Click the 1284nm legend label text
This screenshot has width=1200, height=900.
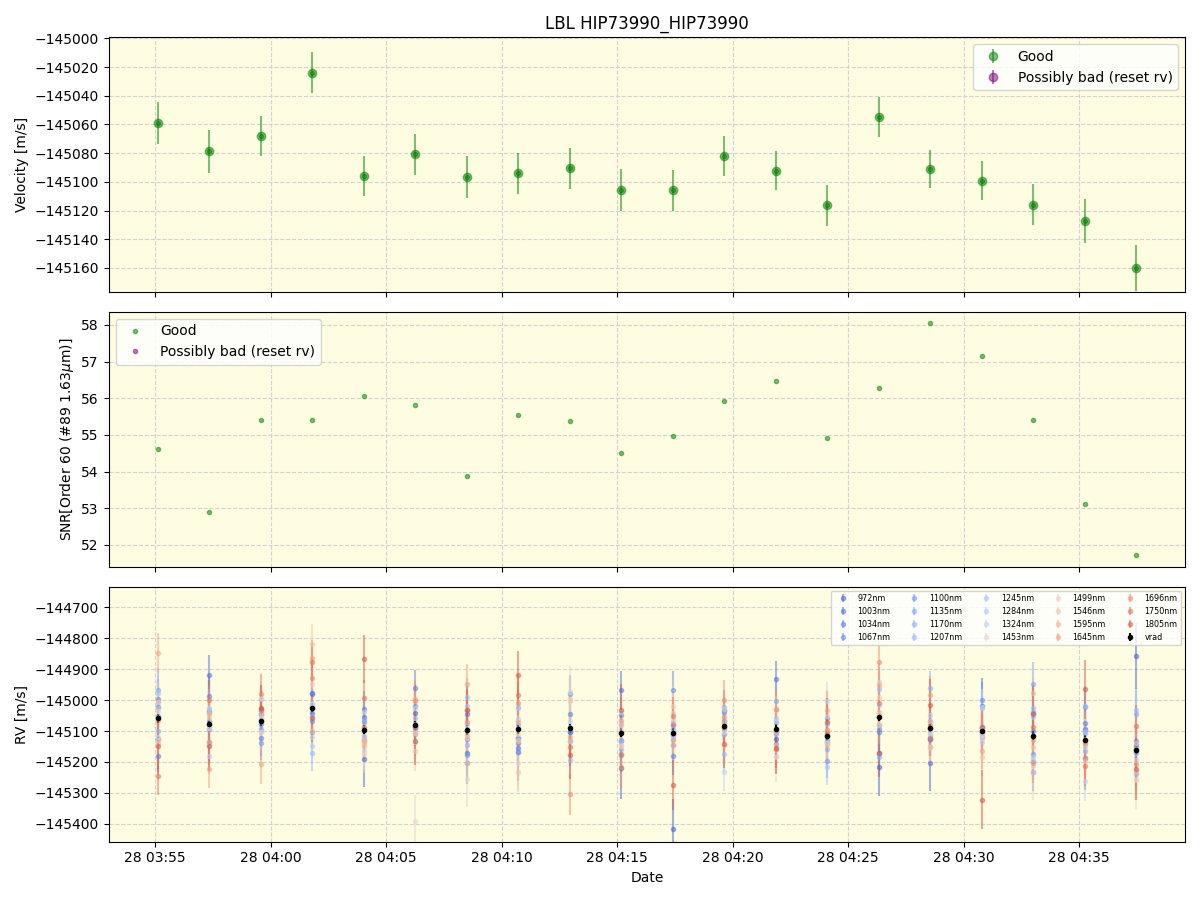click(1017, 611)
